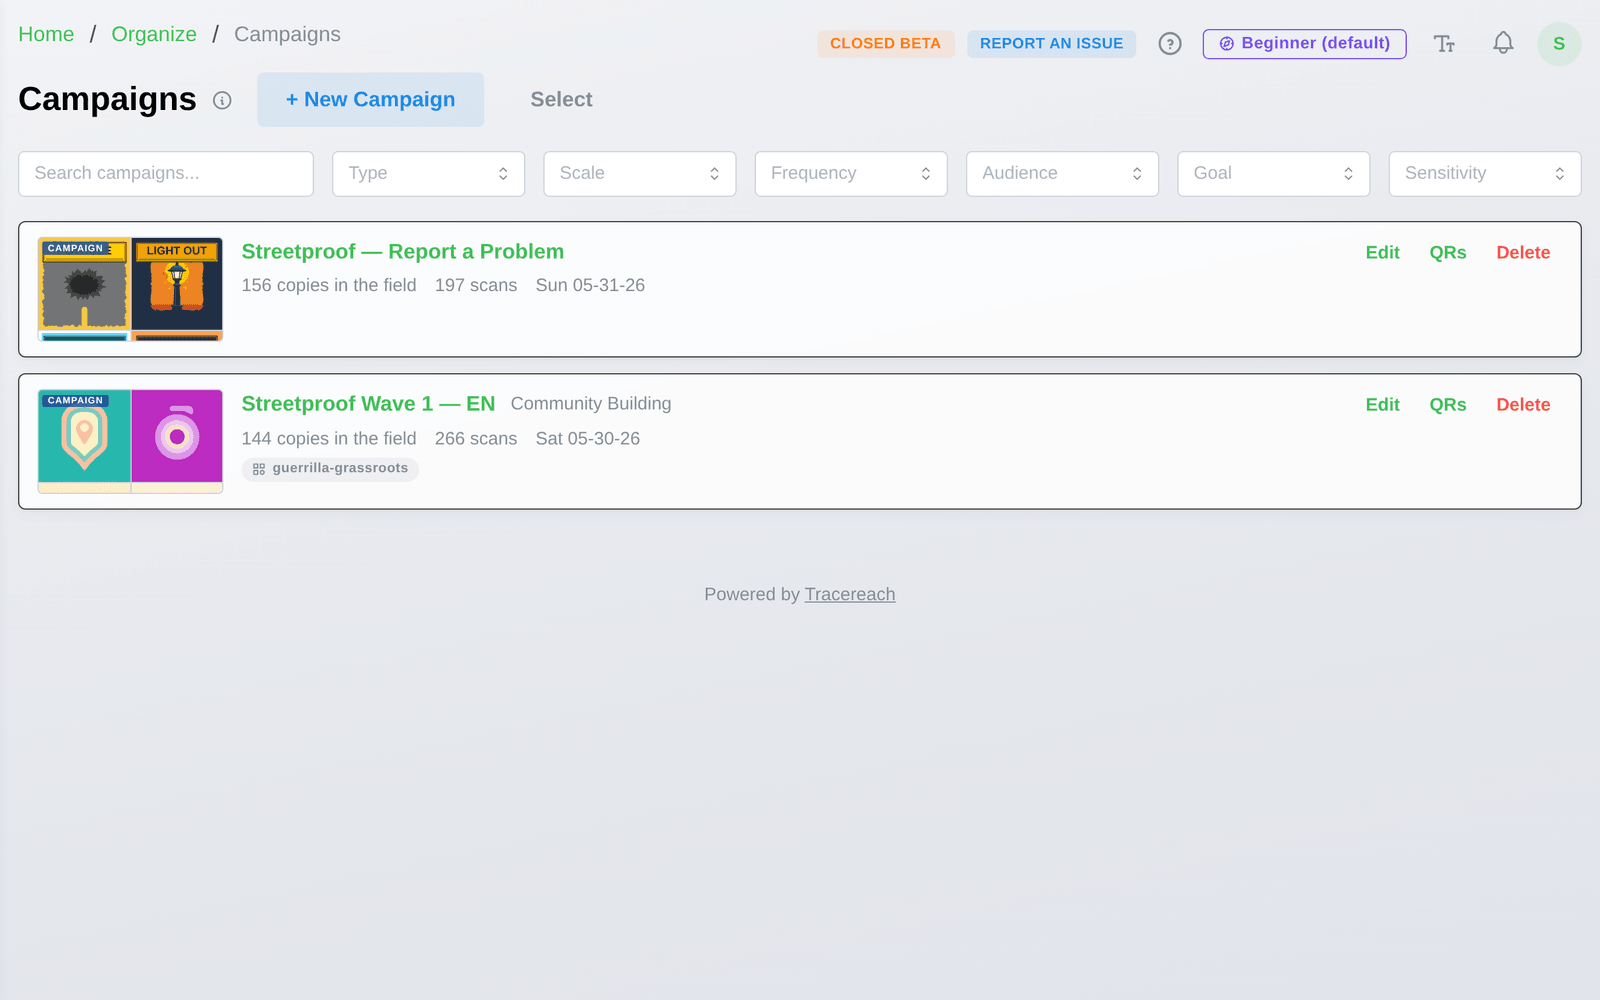Open Streetproof Wave 1 — EN campaign title
Viewport: 1600px width, 1000px height.
[368, 404]
